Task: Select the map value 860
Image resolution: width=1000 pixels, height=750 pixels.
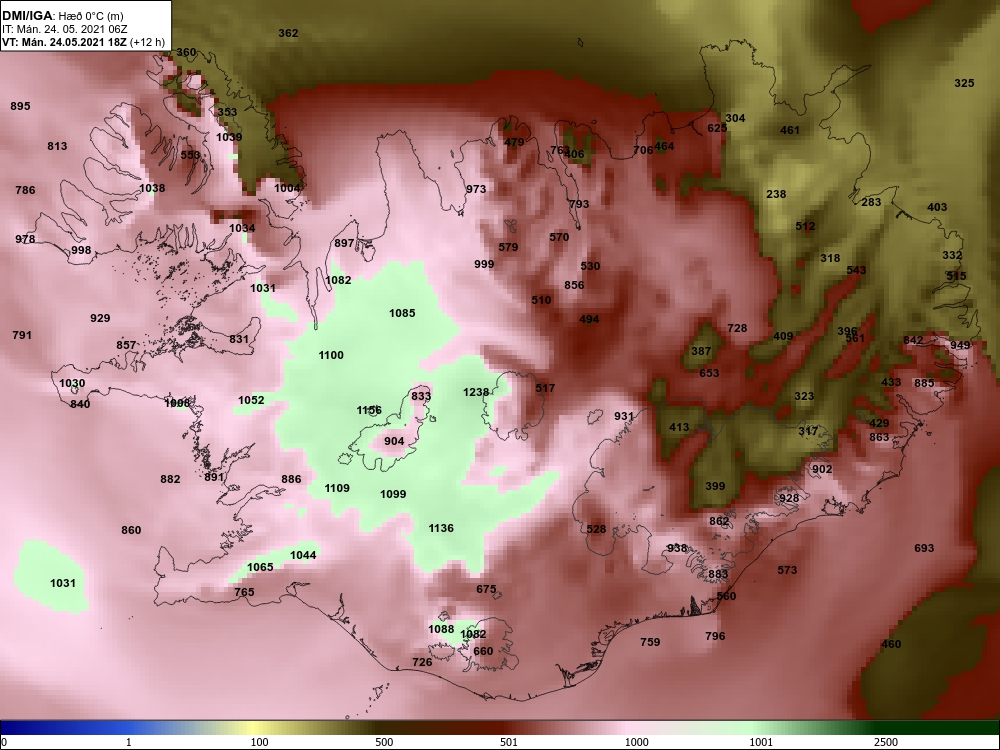Action: (x=131, y=531)
